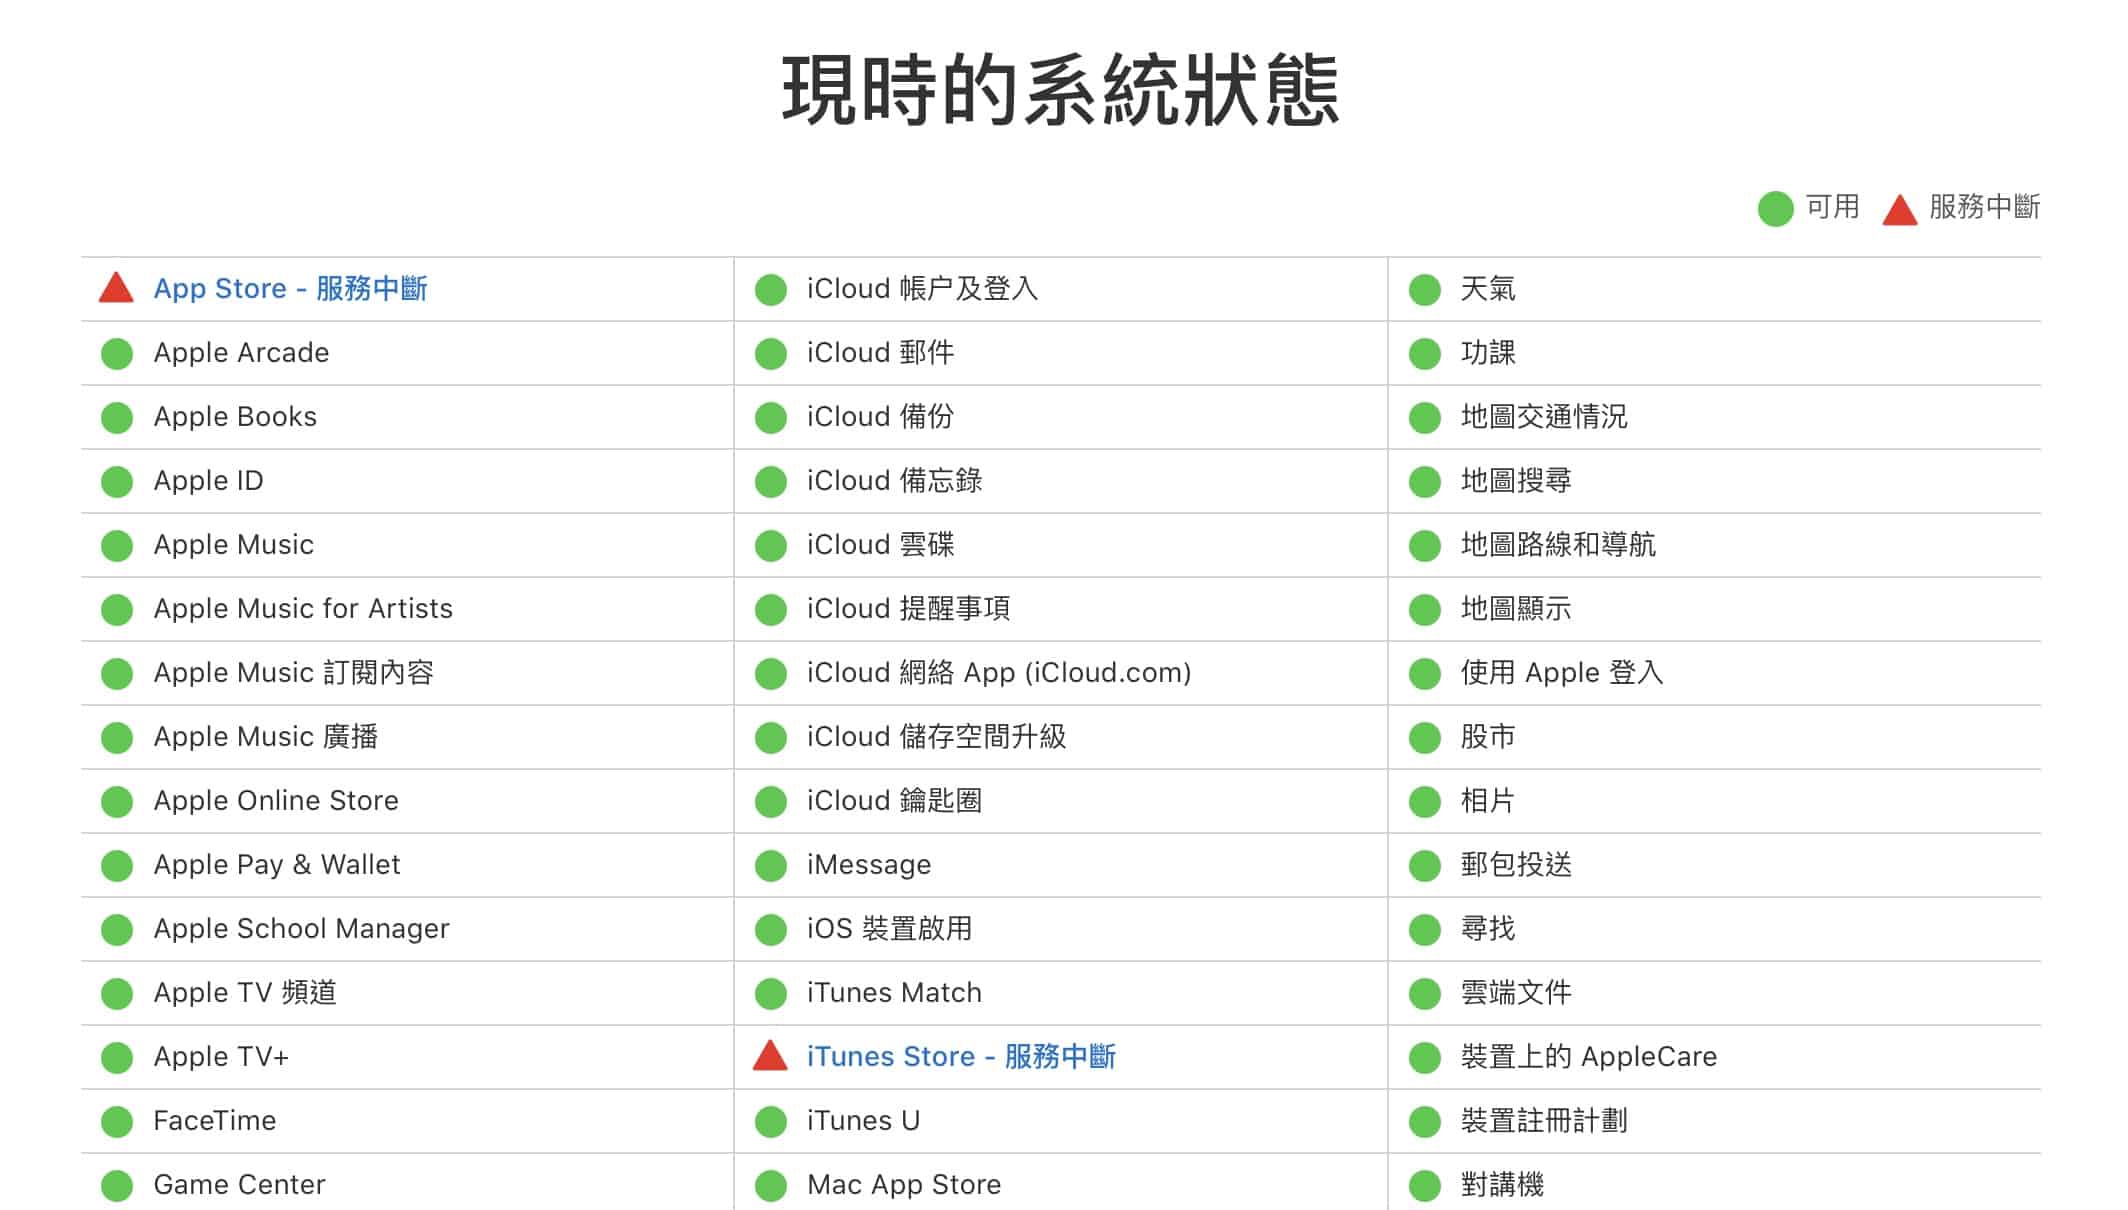
Task: Select the 雲端文件 label
Action: tap(1516, 993)
